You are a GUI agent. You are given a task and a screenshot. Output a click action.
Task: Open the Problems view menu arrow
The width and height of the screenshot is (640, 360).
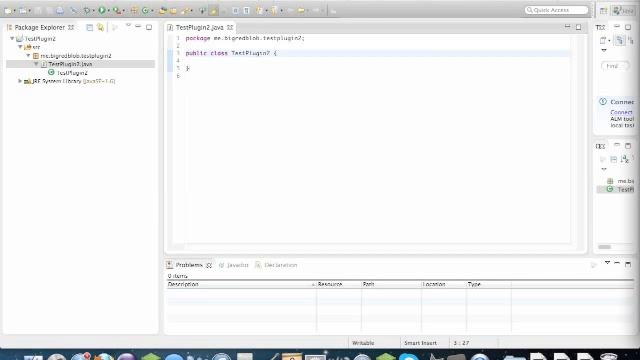(607, 263)
